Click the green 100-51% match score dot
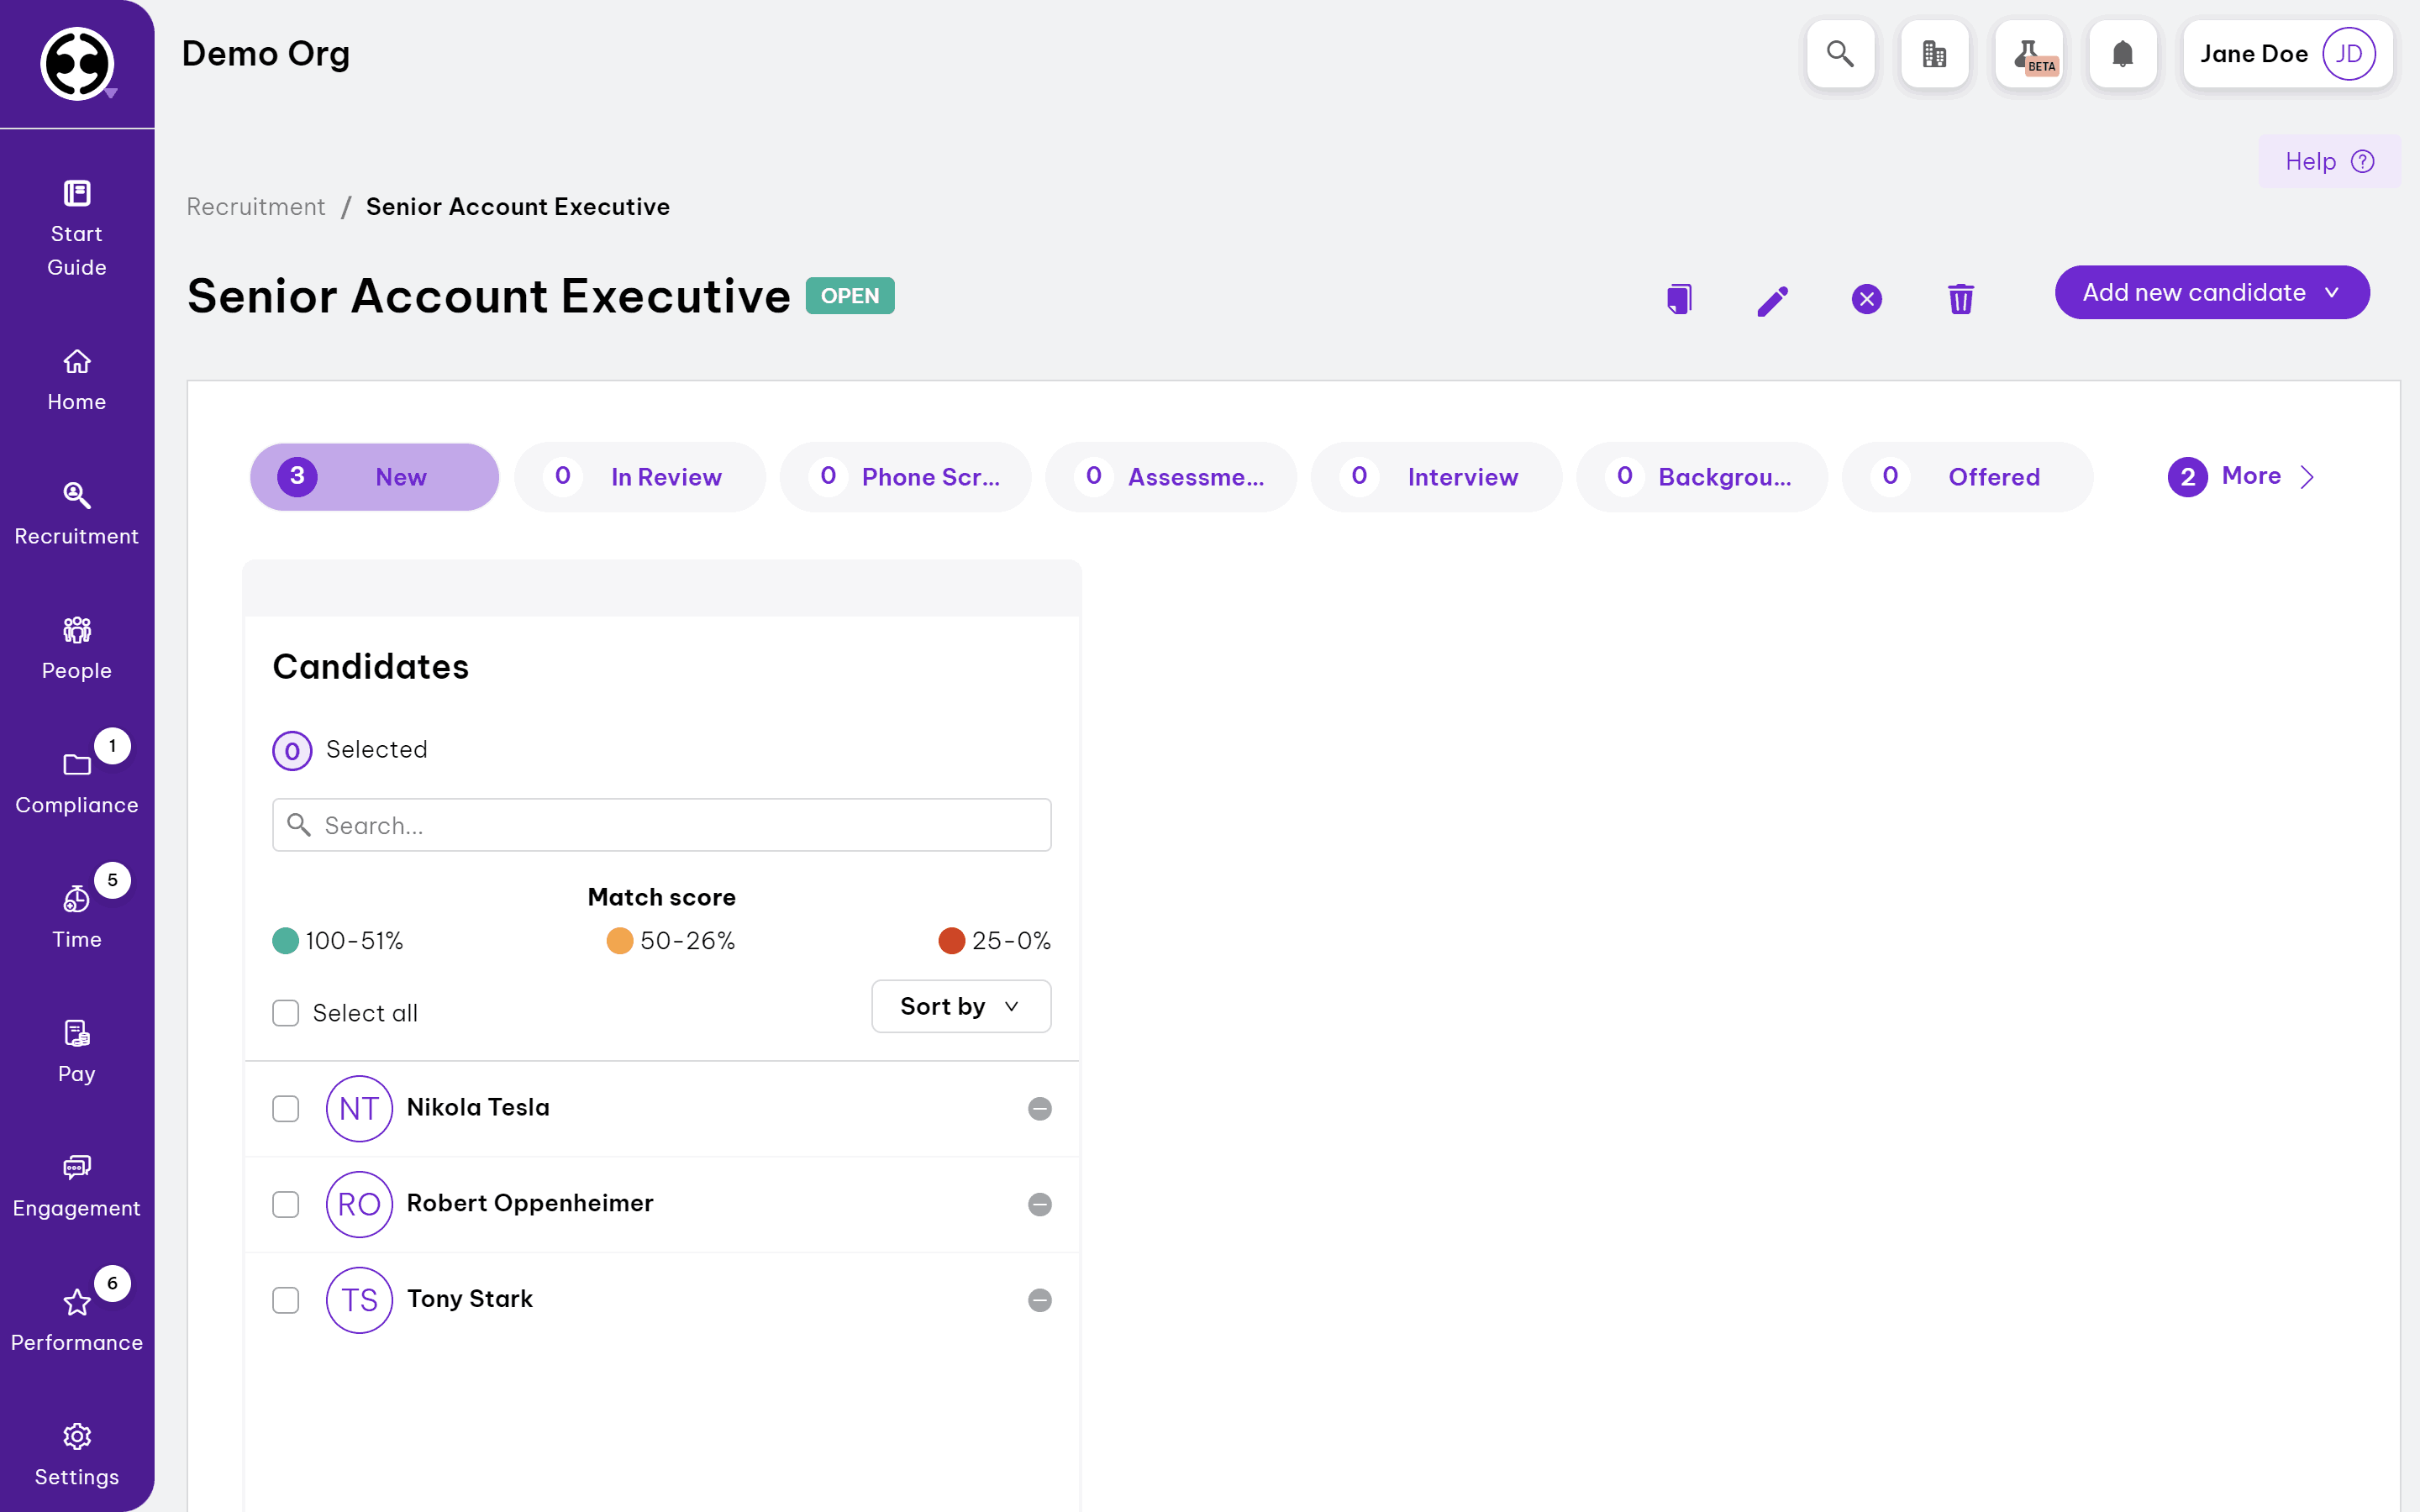2420x1512 pixels. pyautogui.click(x=286, y=940)
